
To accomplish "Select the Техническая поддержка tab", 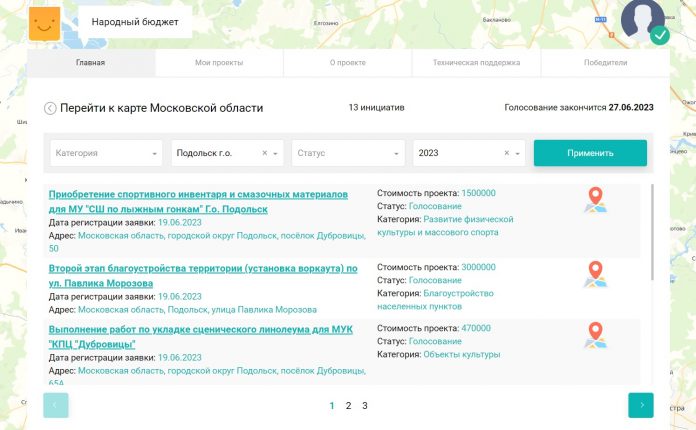I will tap(476, 62).
